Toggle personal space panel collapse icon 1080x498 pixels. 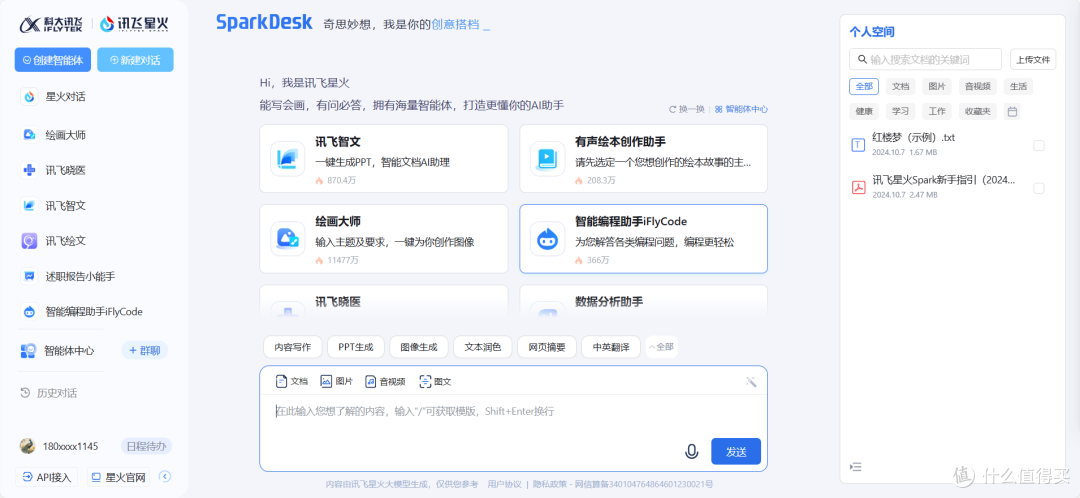tap(855, 466)
